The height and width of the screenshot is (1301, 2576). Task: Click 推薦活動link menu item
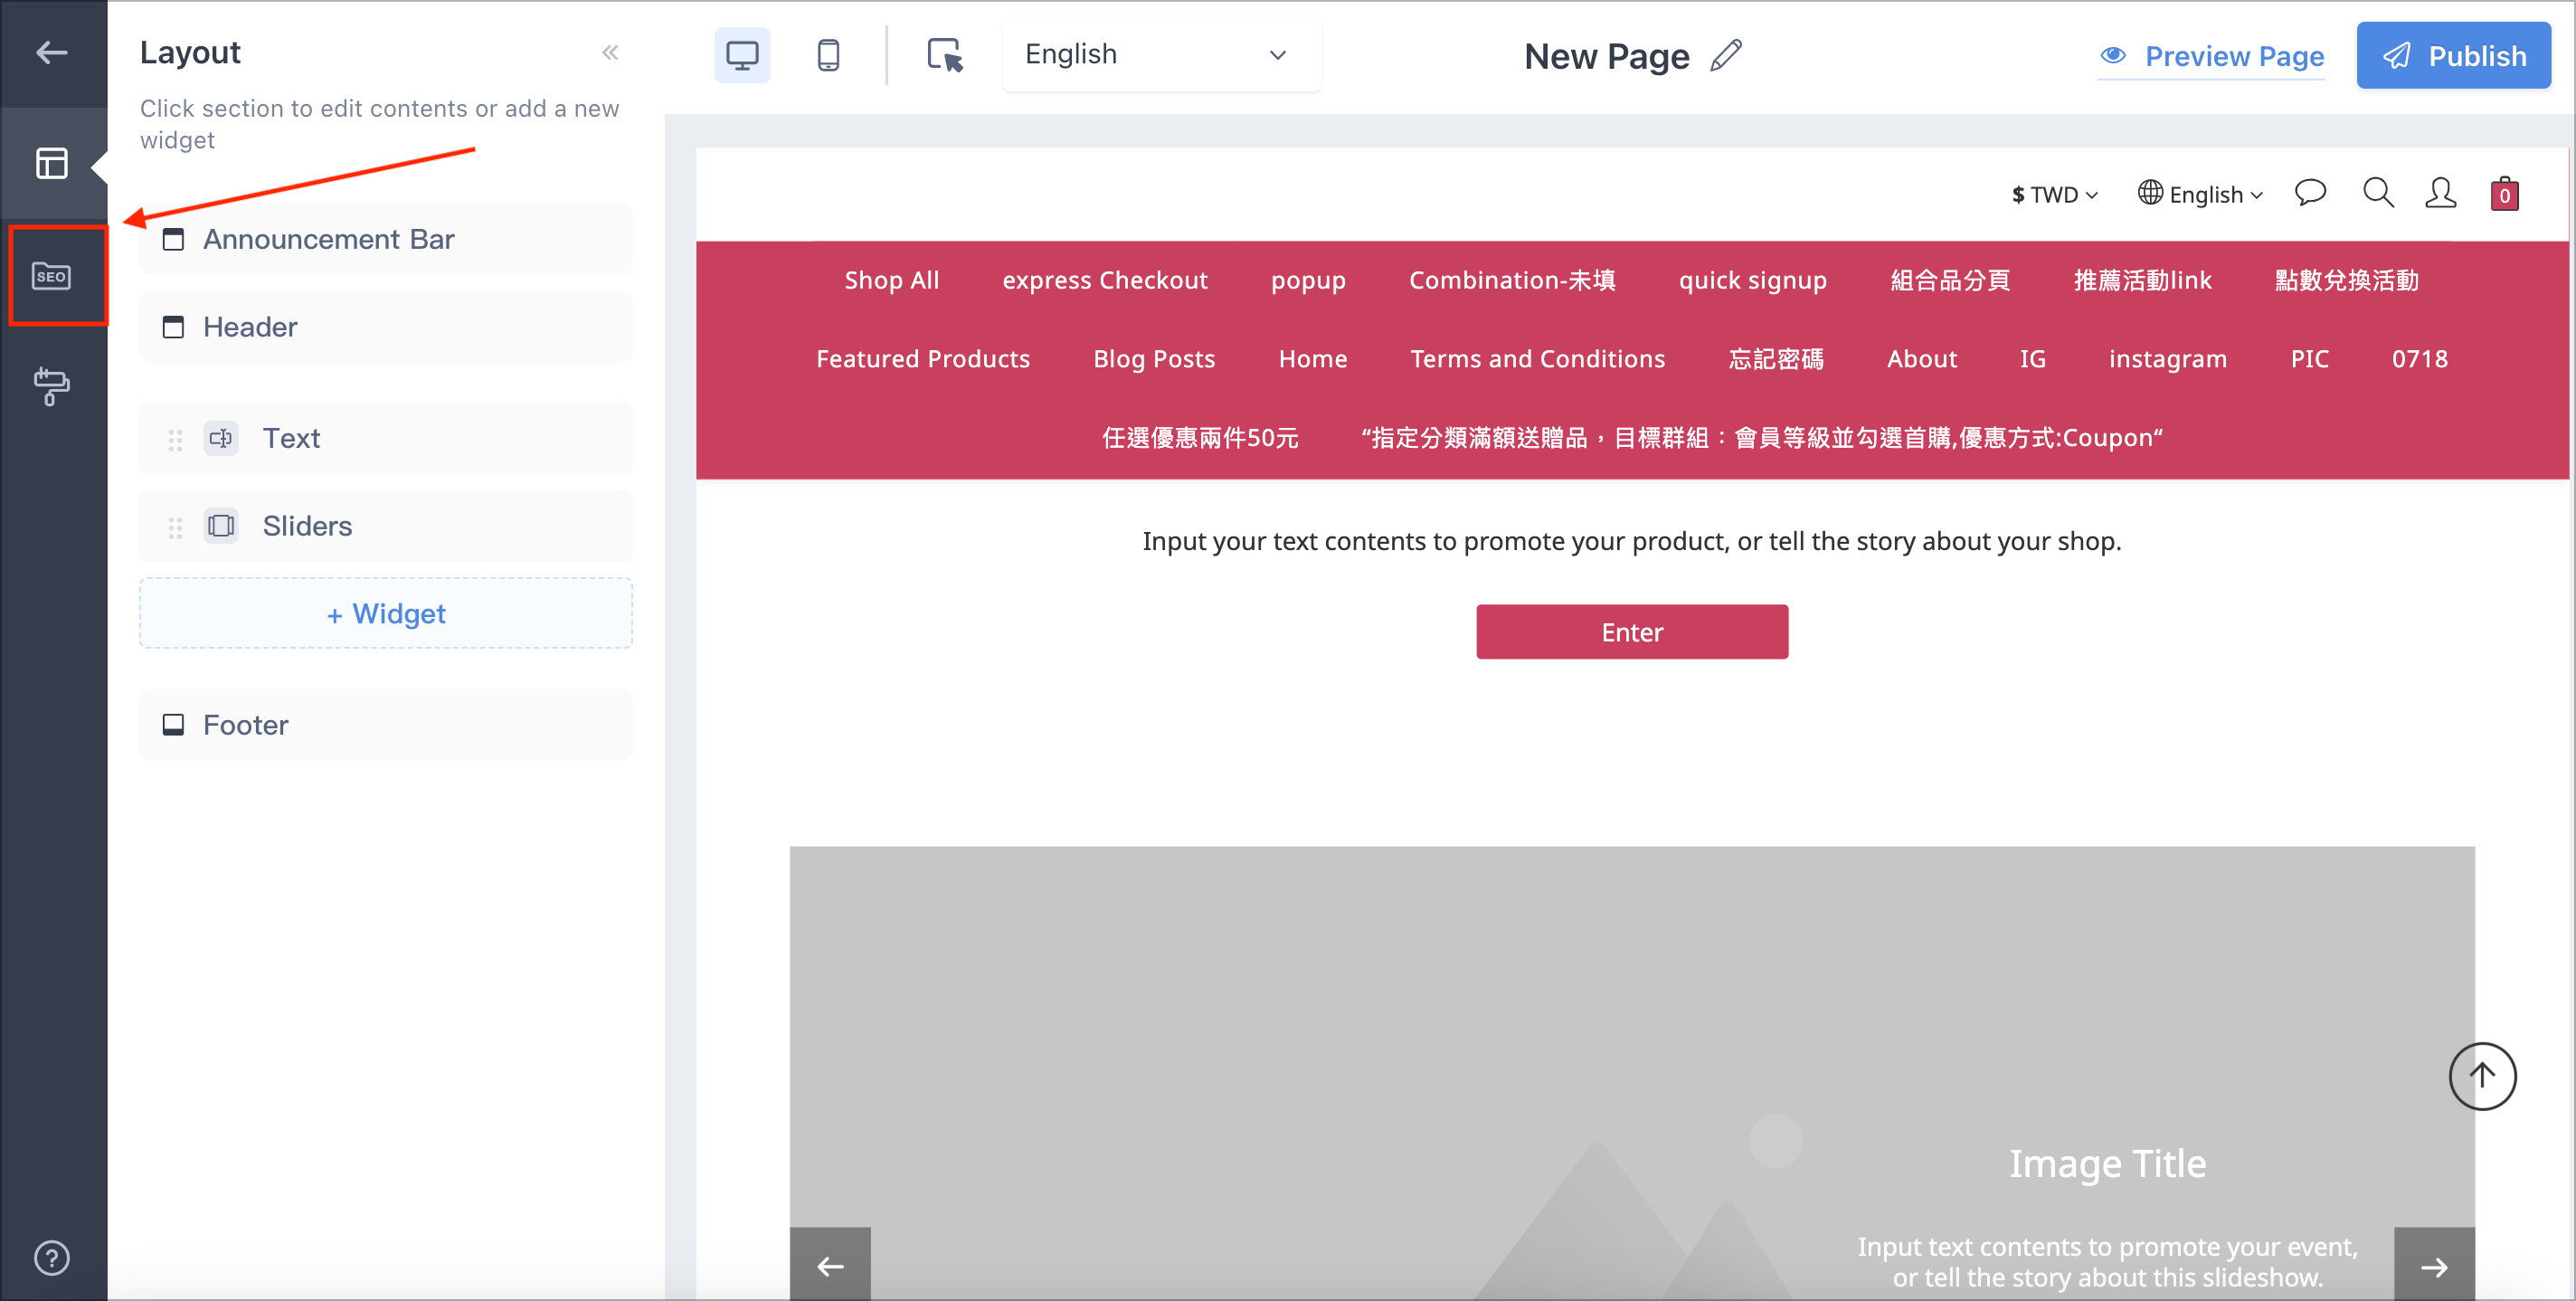click(2143, 281)
